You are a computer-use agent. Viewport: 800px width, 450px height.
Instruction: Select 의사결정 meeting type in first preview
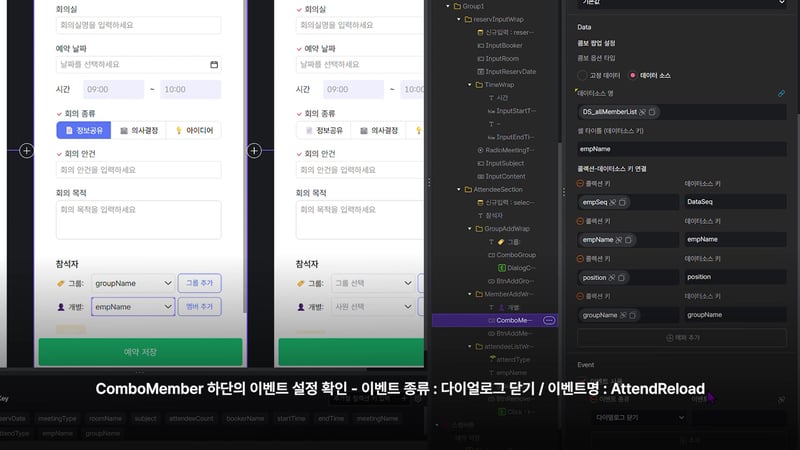pos(139,131)
